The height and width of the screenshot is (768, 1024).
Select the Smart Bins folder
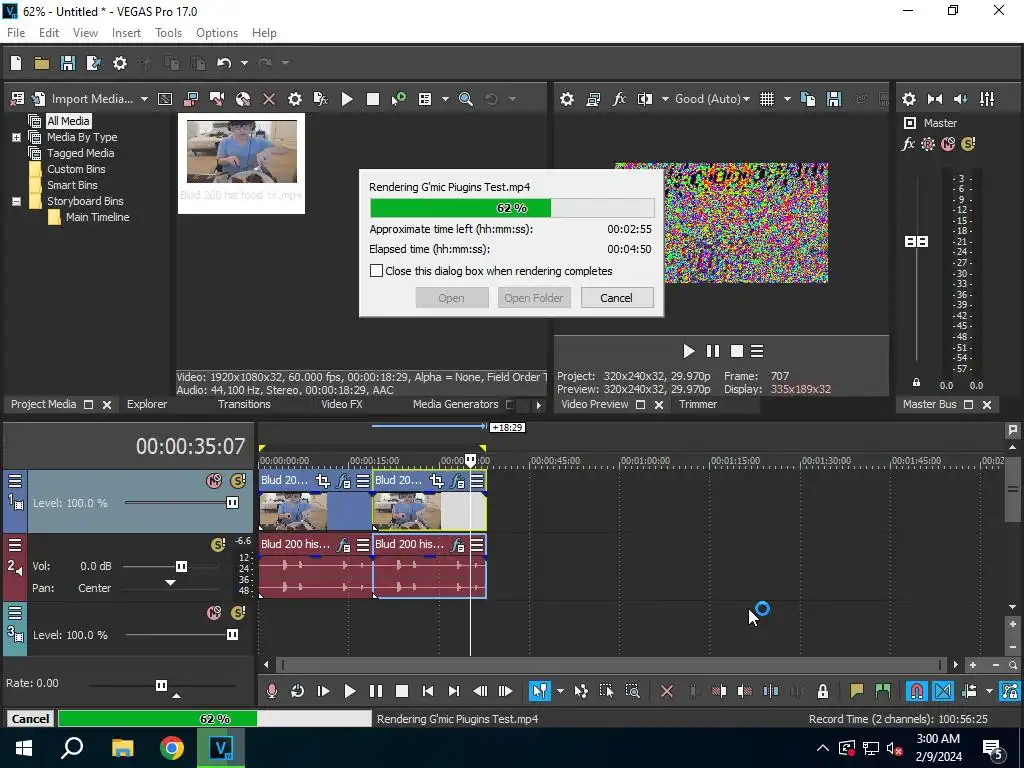[x=72, y=185]
